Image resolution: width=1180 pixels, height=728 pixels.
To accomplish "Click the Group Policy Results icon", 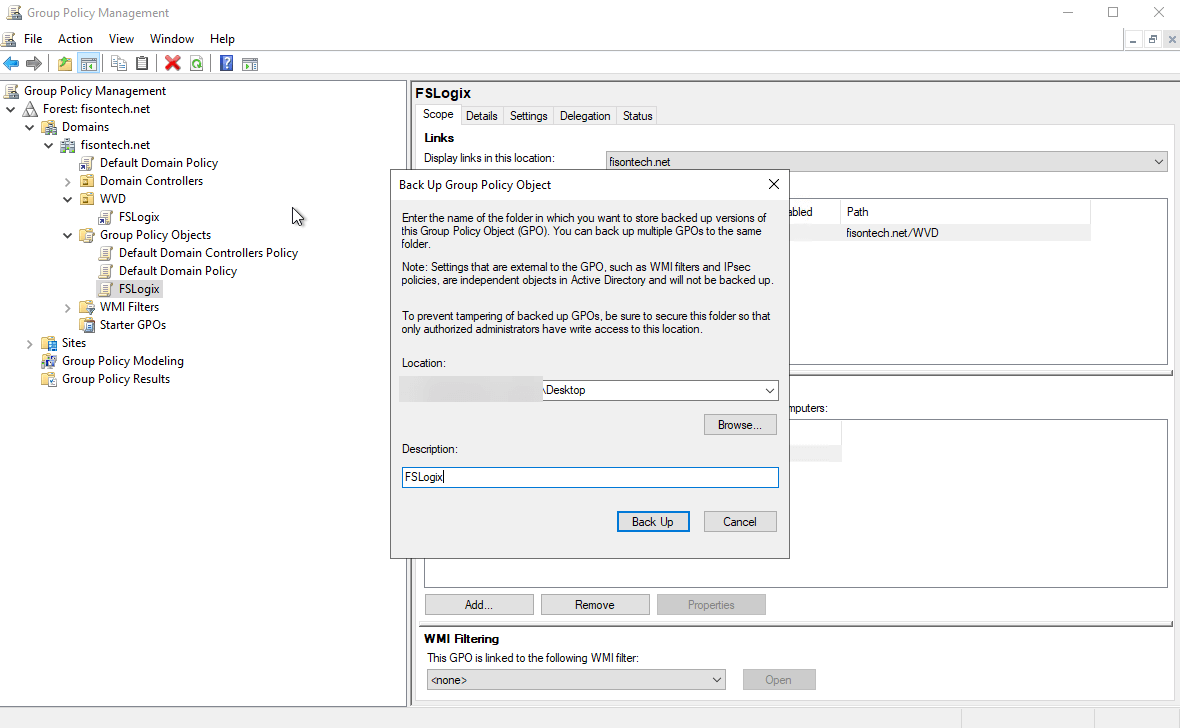I will click(x=49, y=379).
